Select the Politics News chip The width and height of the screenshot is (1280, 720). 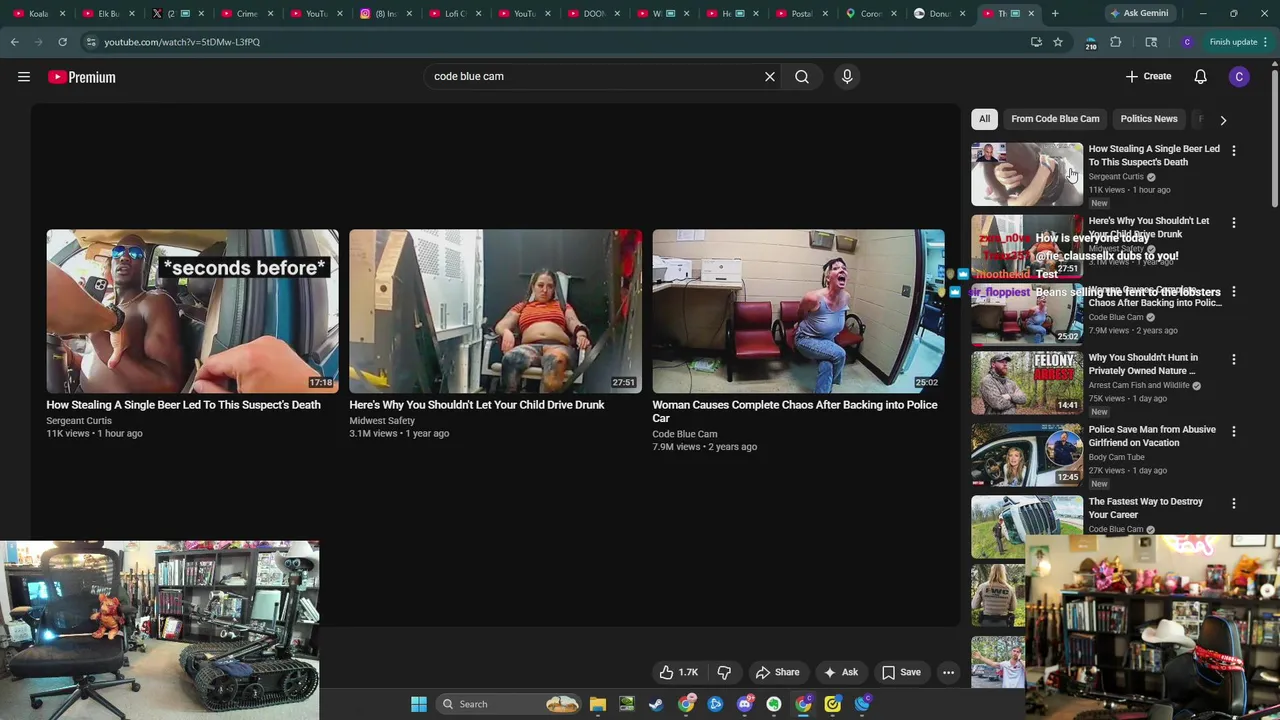pyautogui.click(x=1149, y=119)
